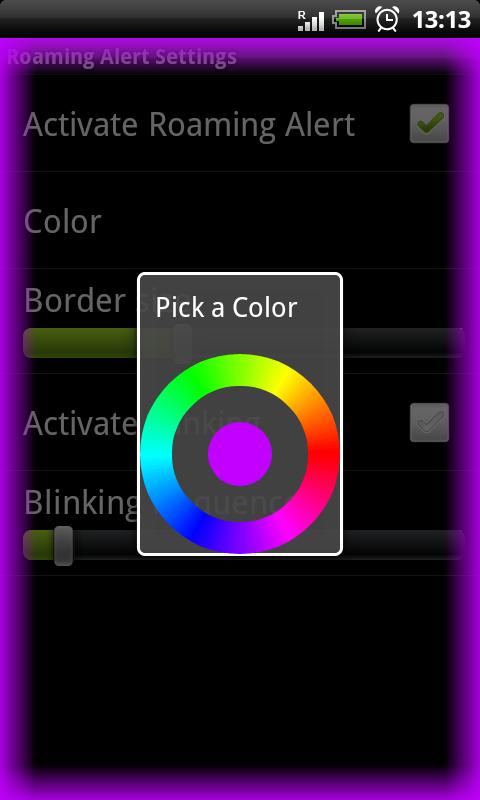The height and width of the screenshot is (800, 480).
Task: Toggle the Activate Blinking checkbox
Action: (430, 422)
